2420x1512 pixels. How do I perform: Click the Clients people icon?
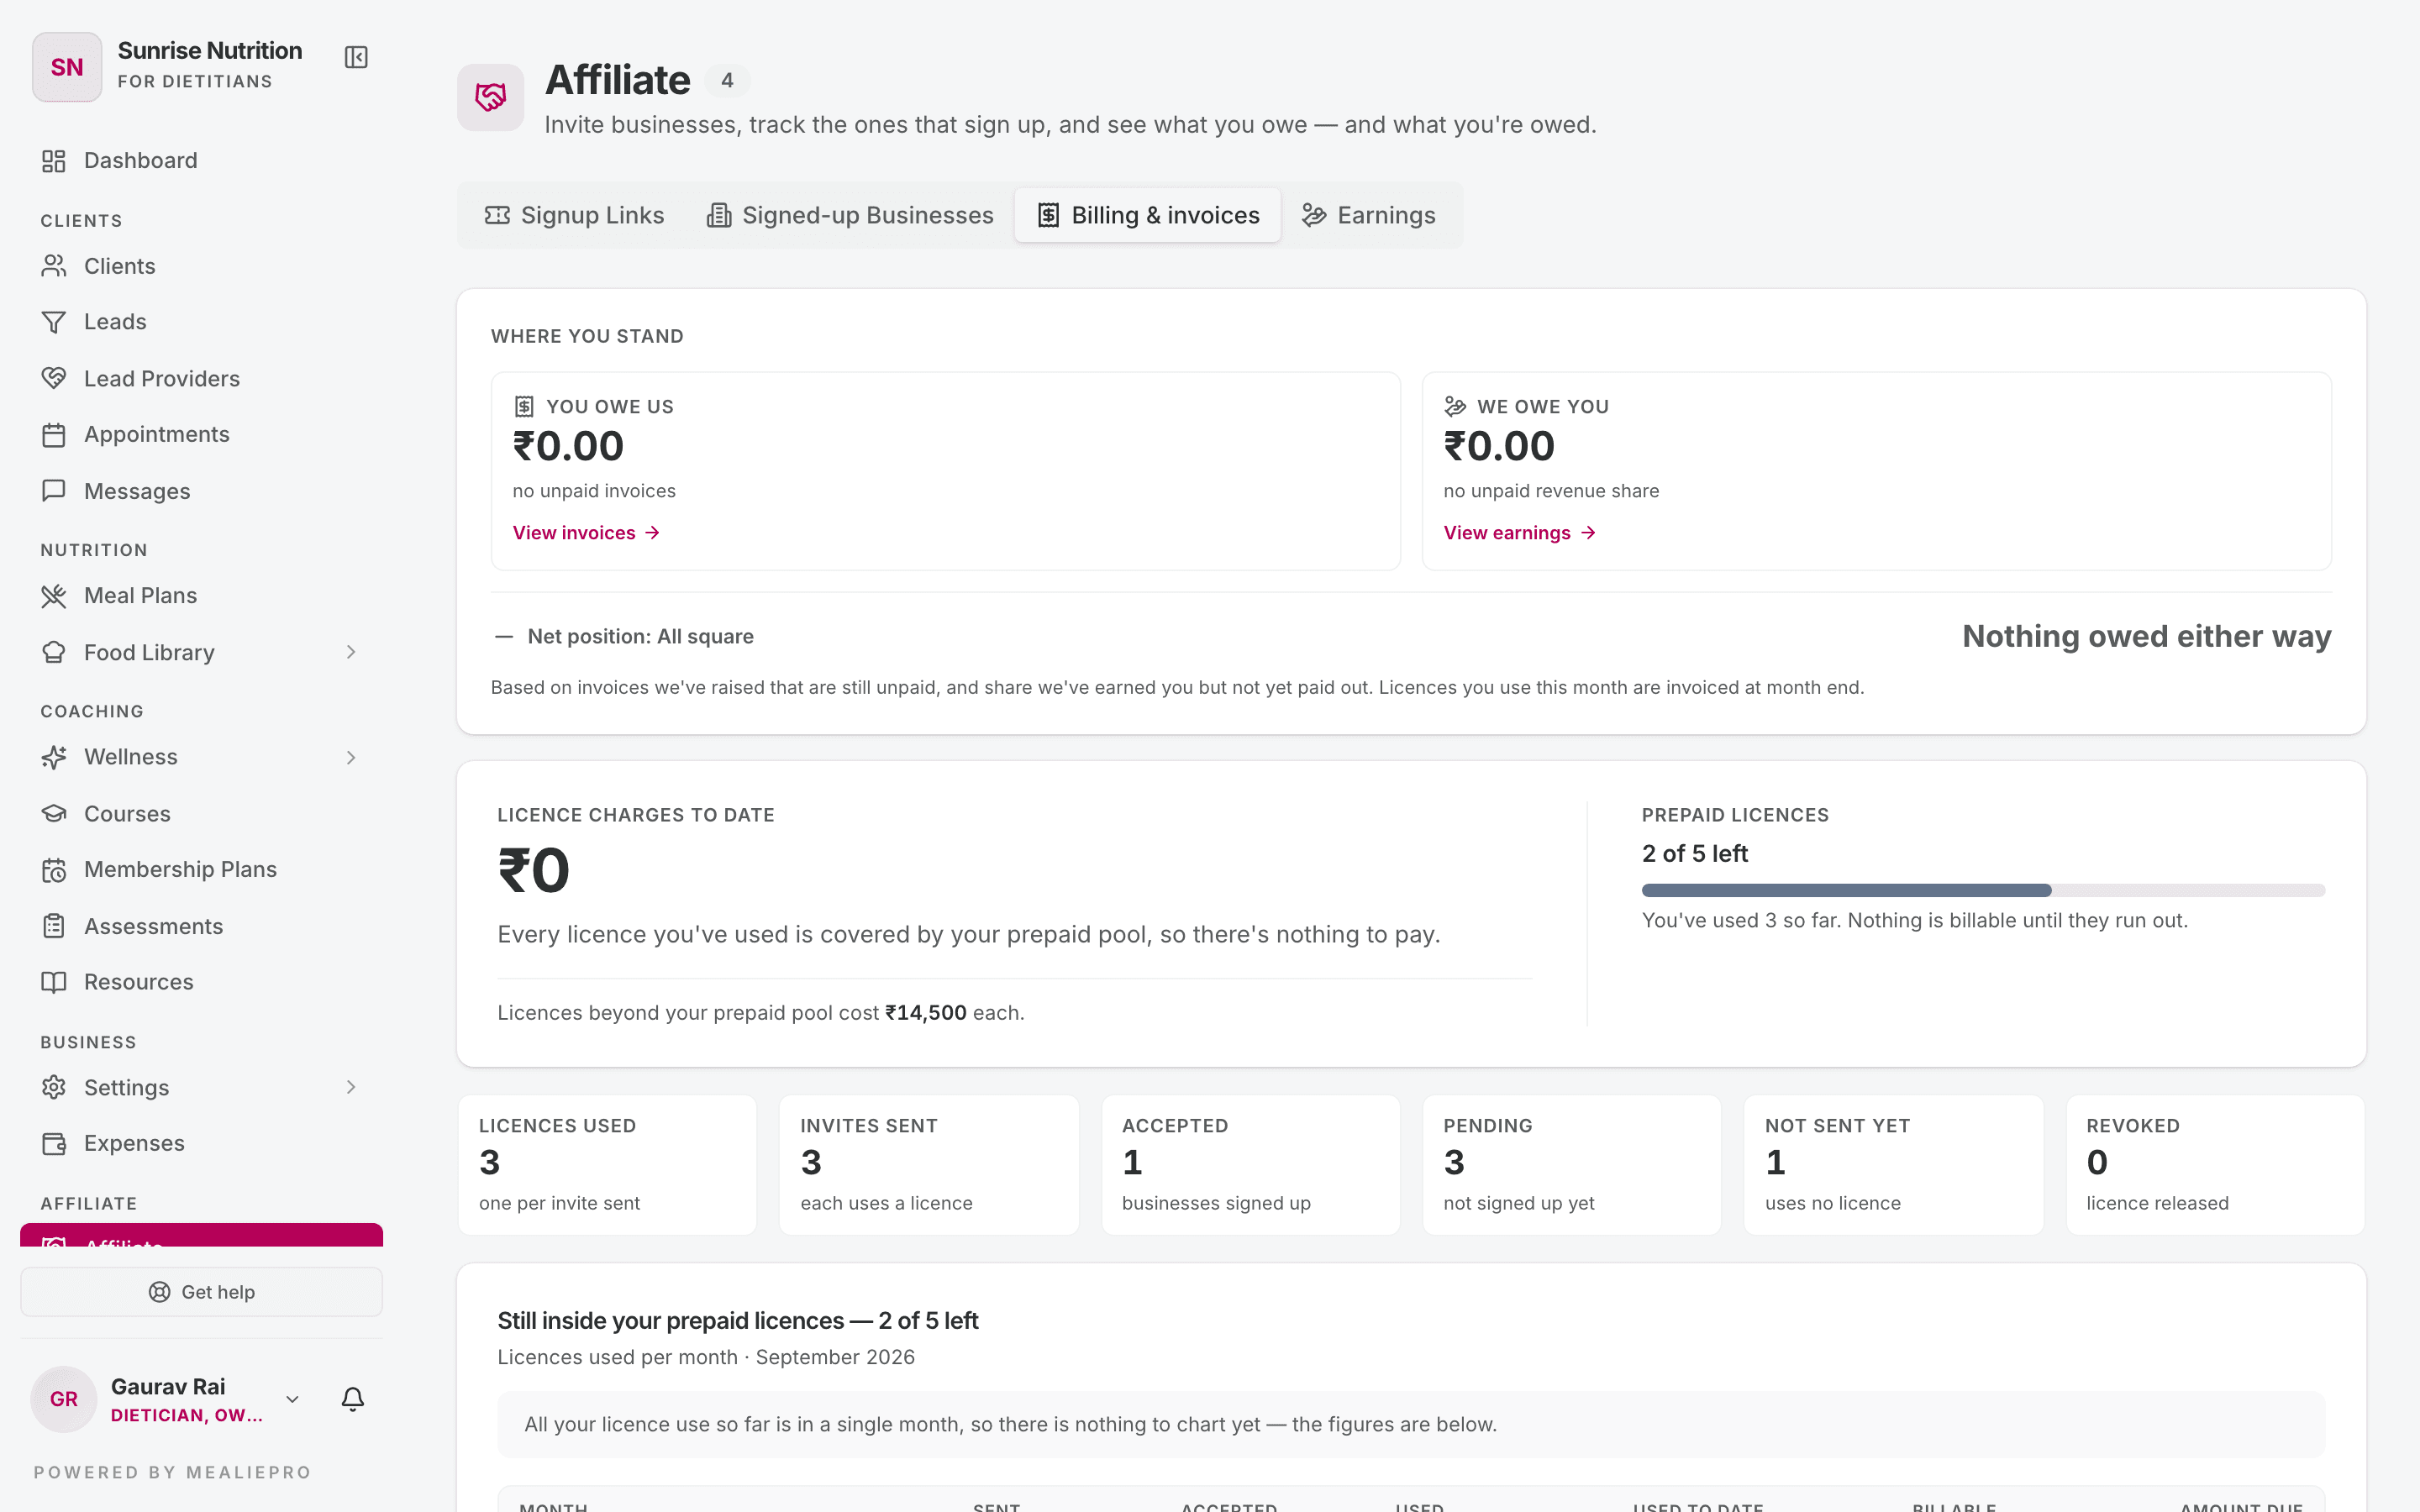(54, 266)
